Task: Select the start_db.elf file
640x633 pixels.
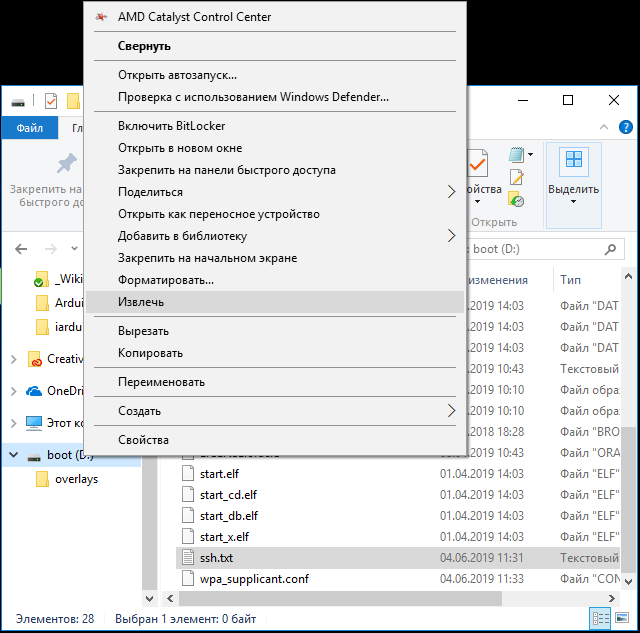Action: 229,516
